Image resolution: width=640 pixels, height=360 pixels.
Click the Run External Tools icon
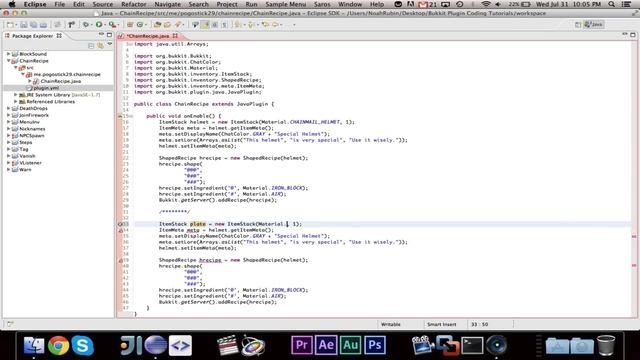[x=112, y=25]
